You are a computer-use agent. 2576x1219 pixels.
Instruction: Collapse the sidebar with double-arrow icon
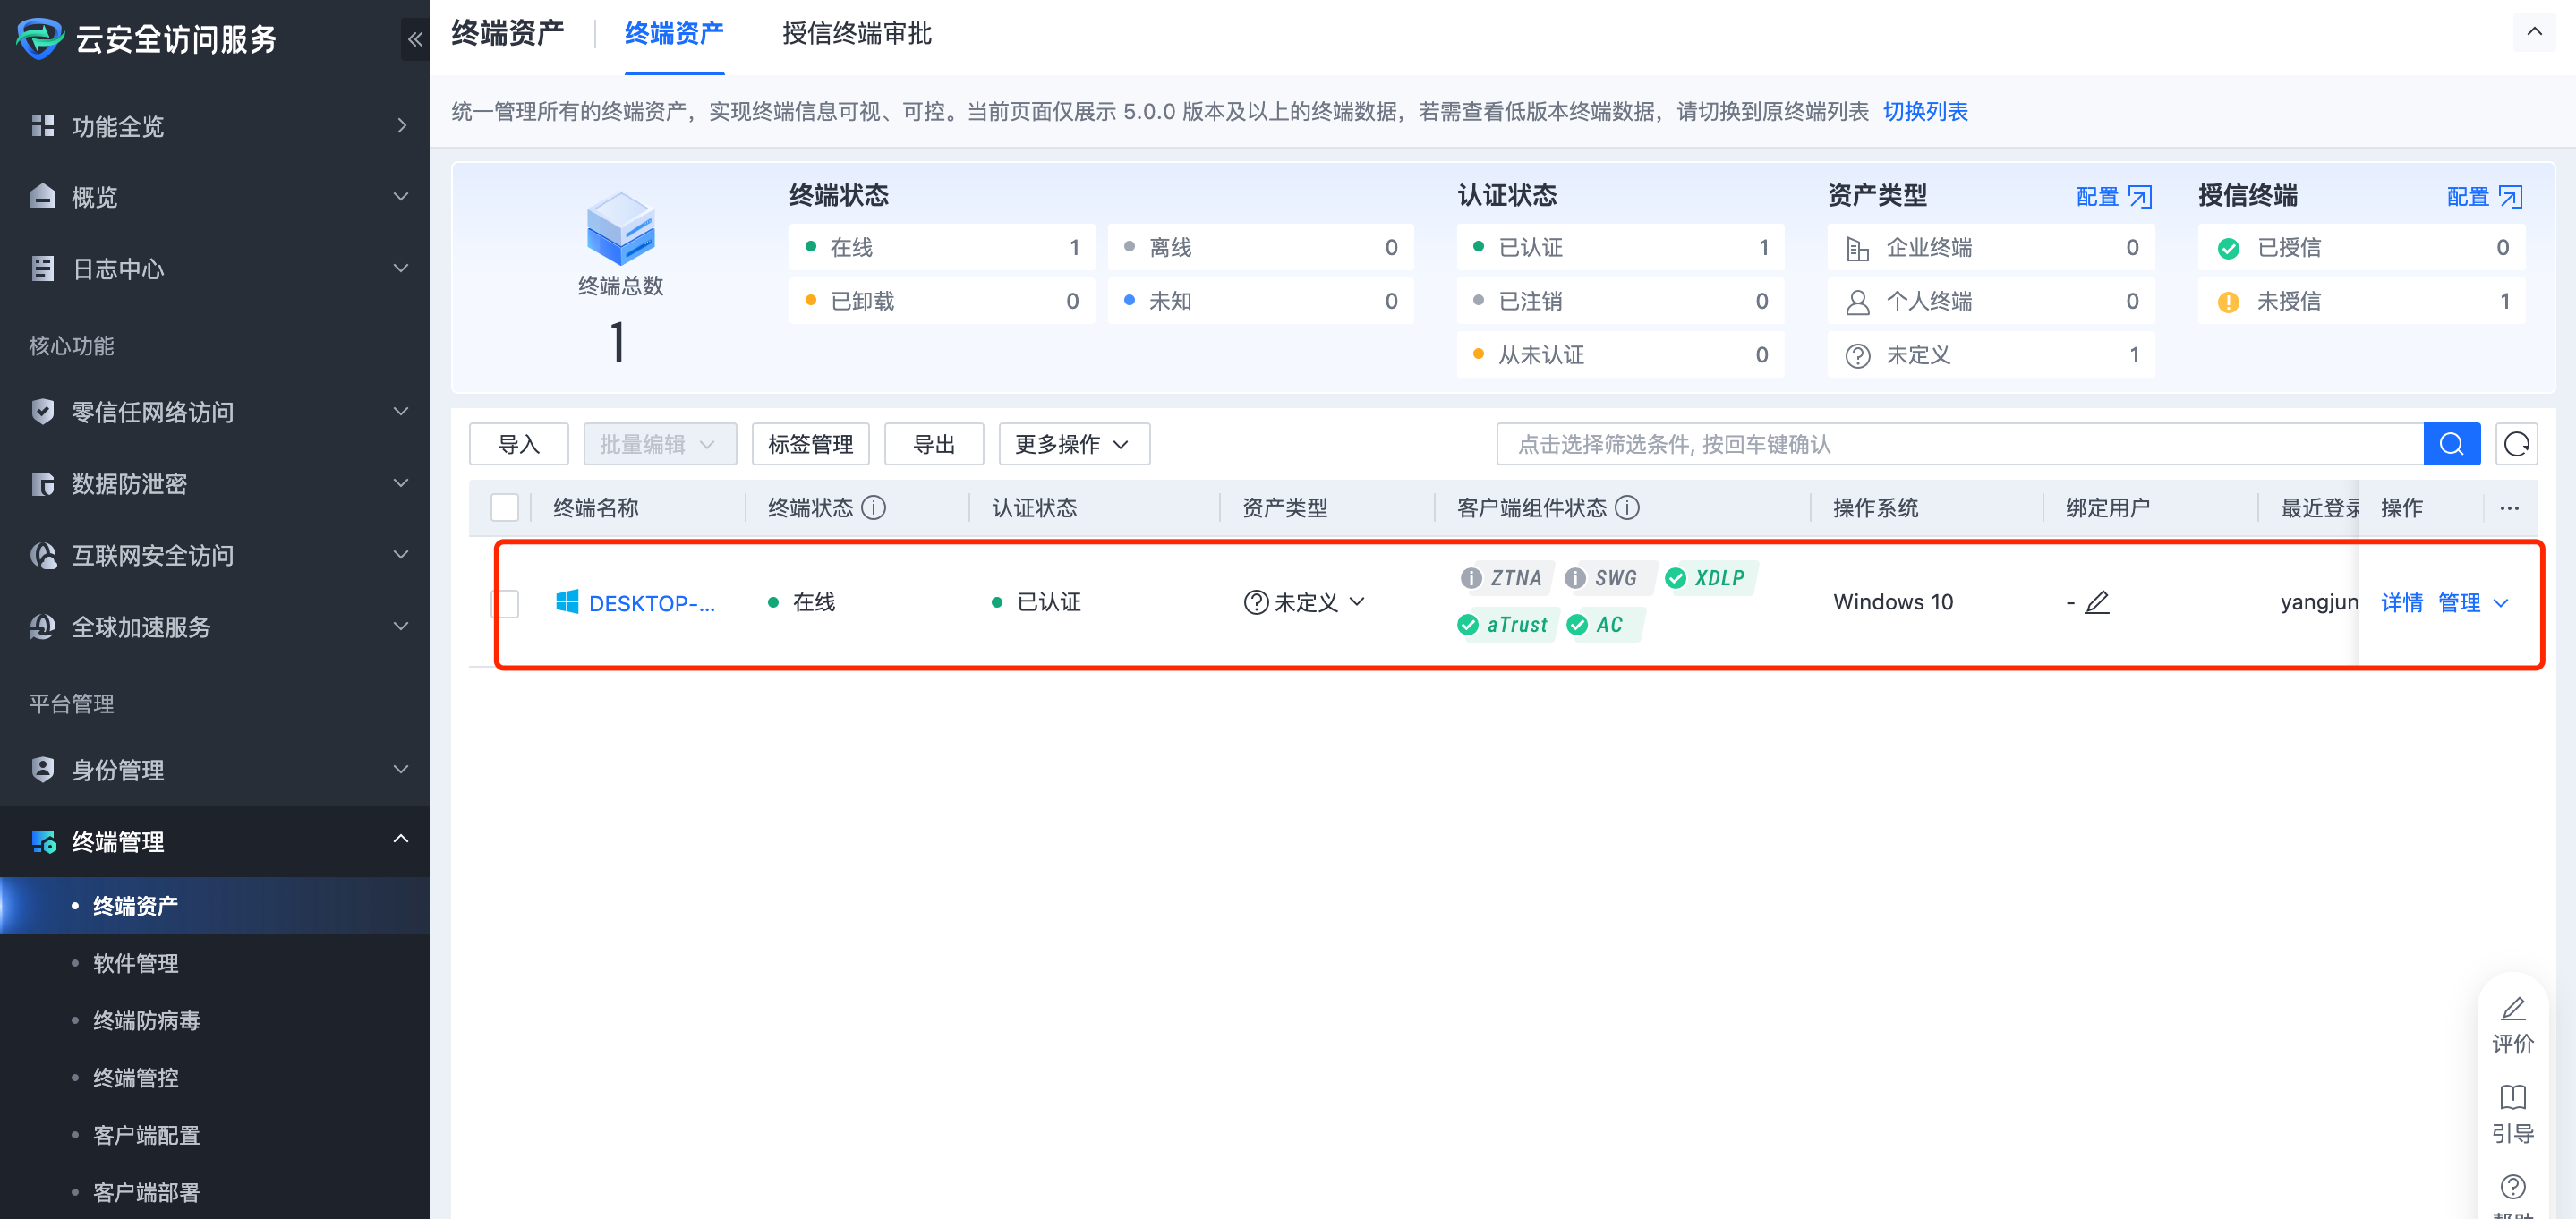pos(414,40)
